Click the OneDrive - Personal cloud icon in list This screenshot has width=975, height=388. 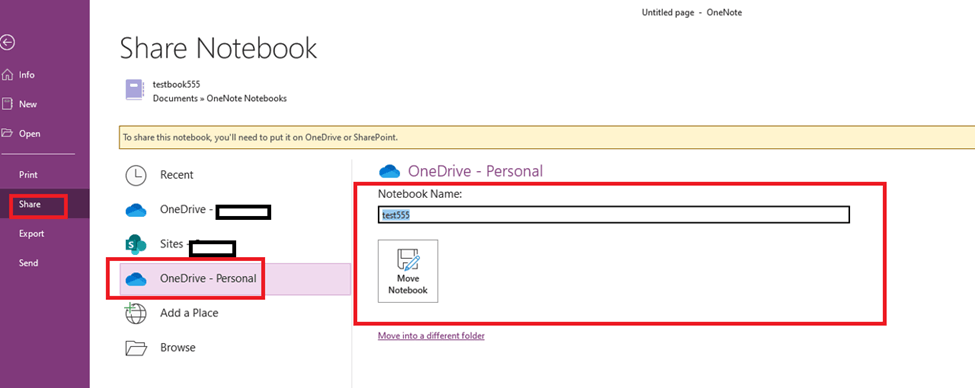point(136,280)
